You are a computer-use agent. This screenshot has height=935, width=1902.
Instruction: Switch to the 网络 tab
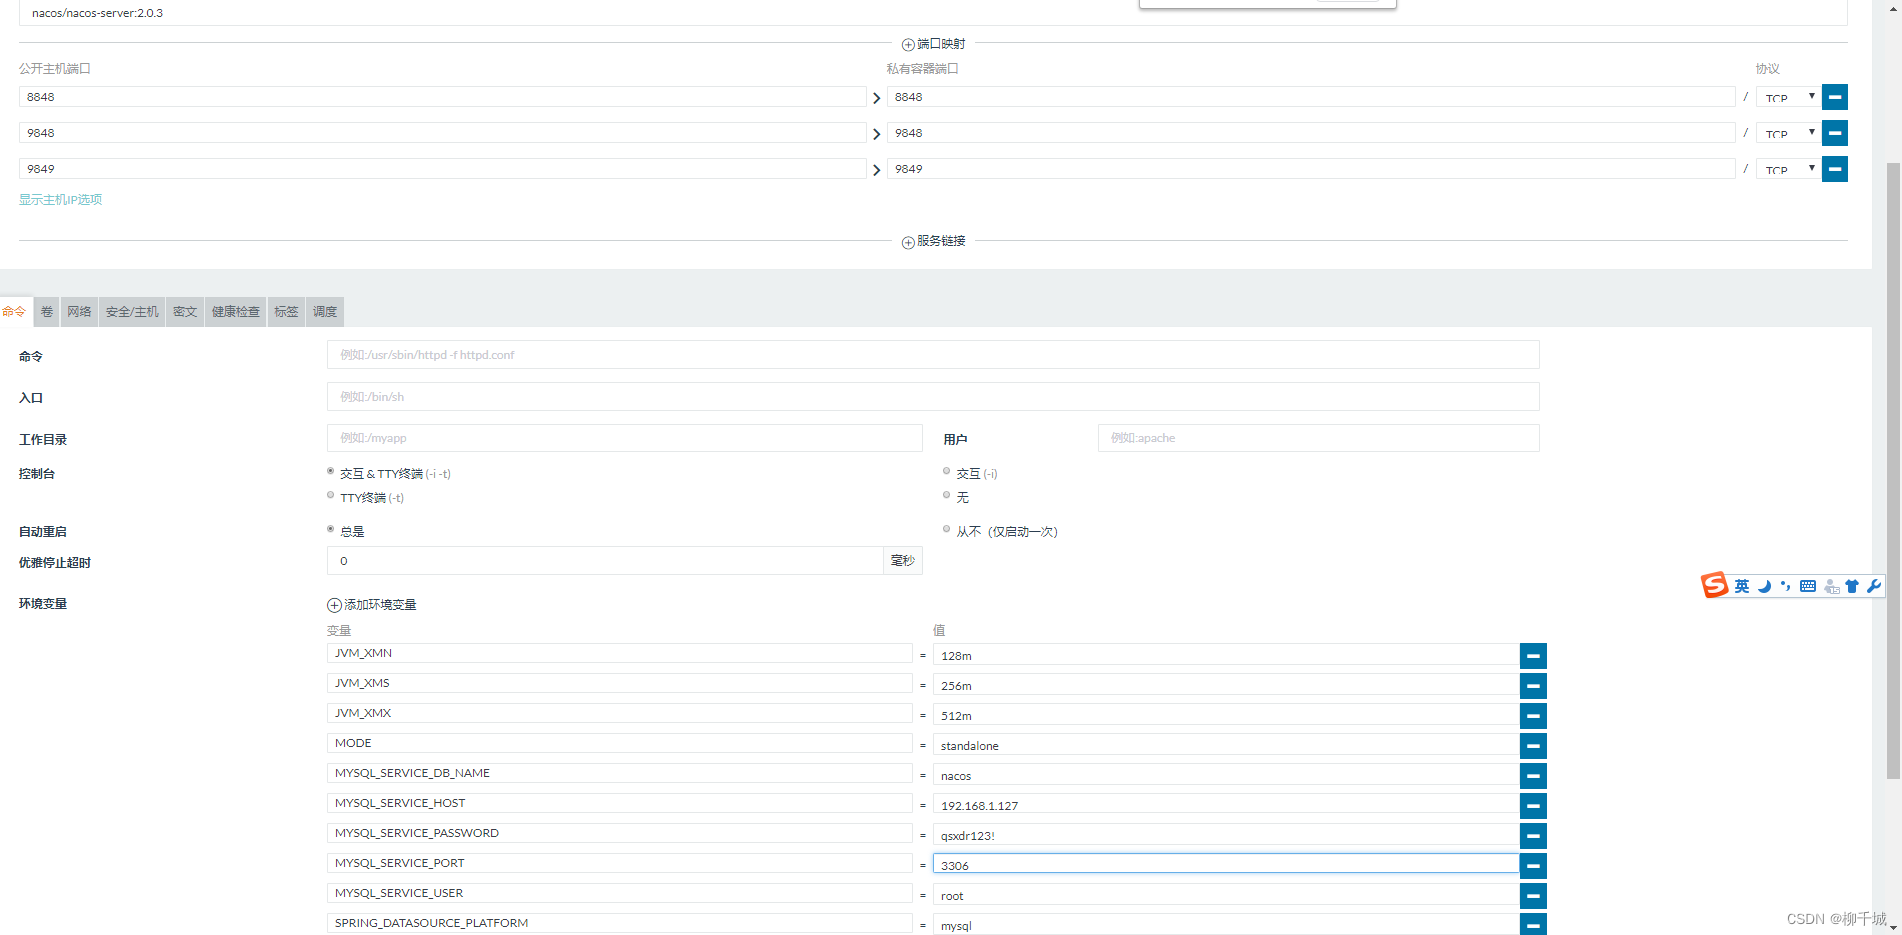pyautogui.click(x=80, y=312)
